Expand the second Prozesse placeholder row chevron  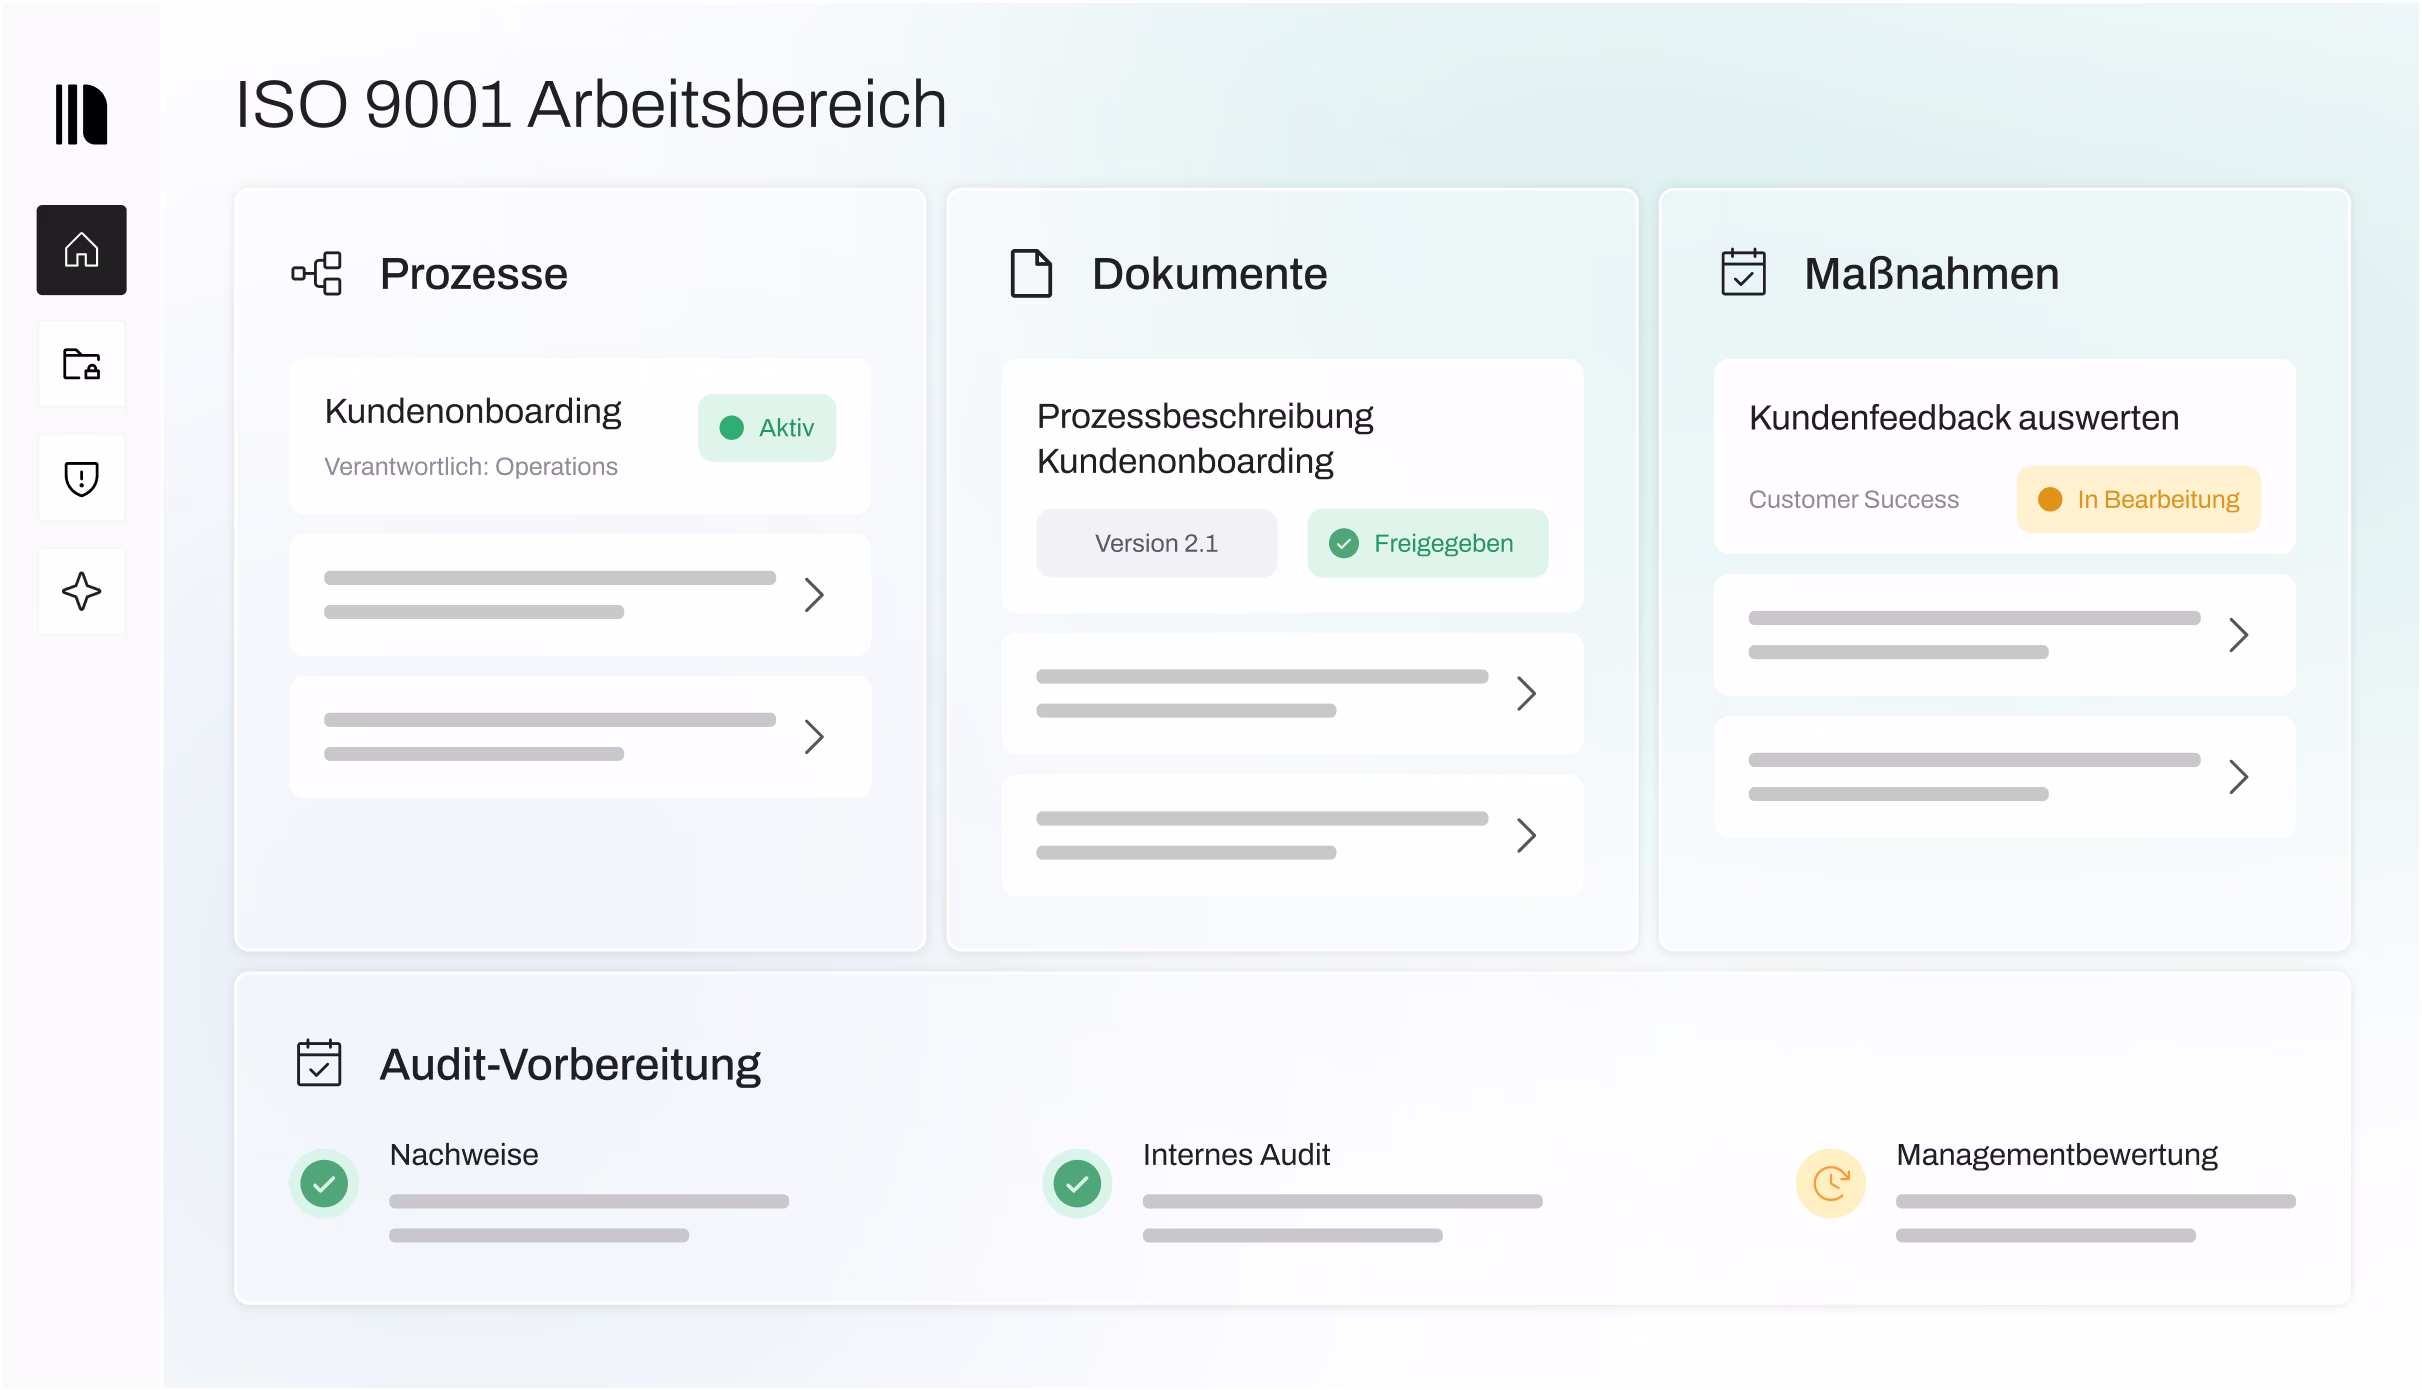pyautogui.click(x=814, y=595)
